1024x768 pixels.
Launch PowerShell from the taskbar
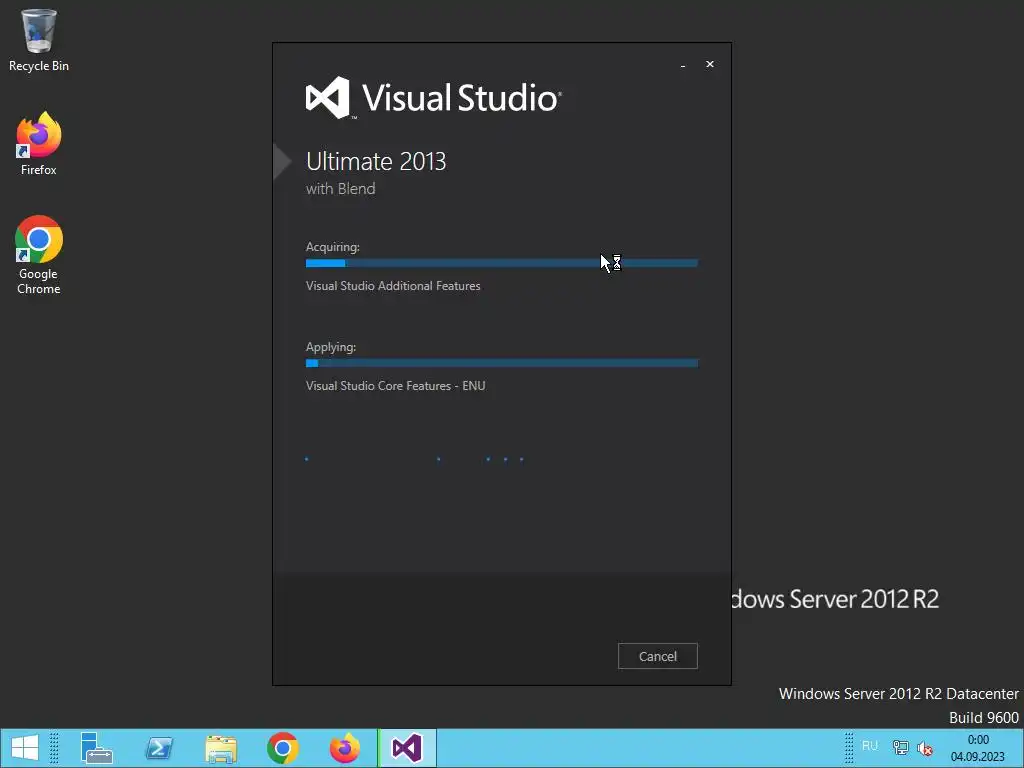click(x=159, y=748)
